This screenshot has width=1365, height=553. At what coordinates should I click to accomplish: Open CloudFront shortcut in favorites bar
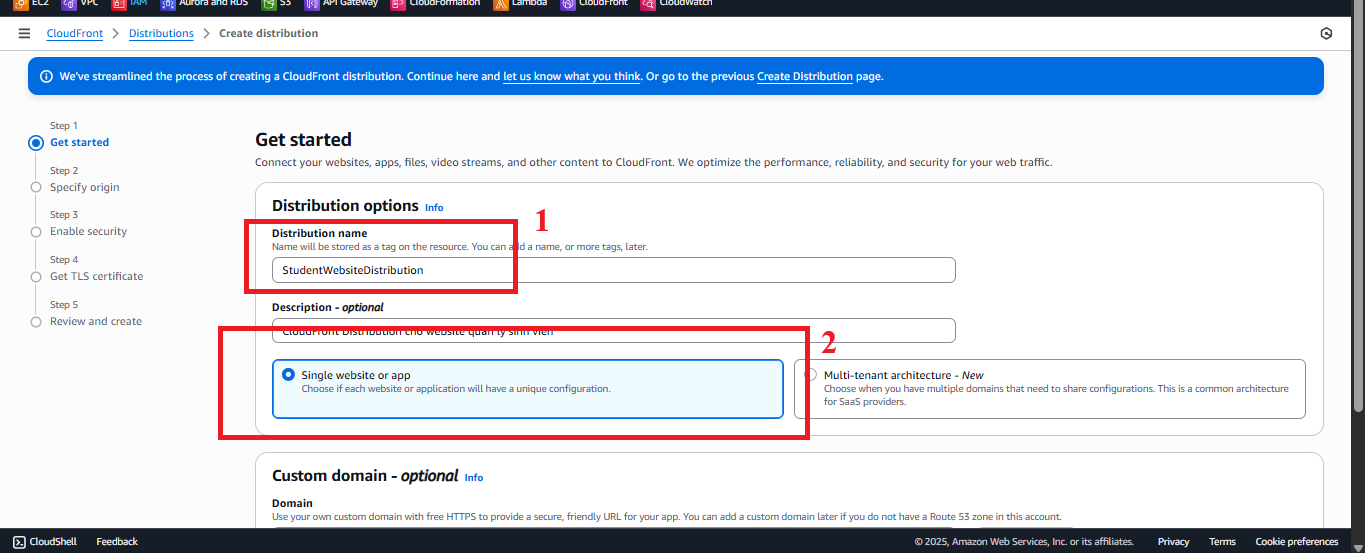594,4
